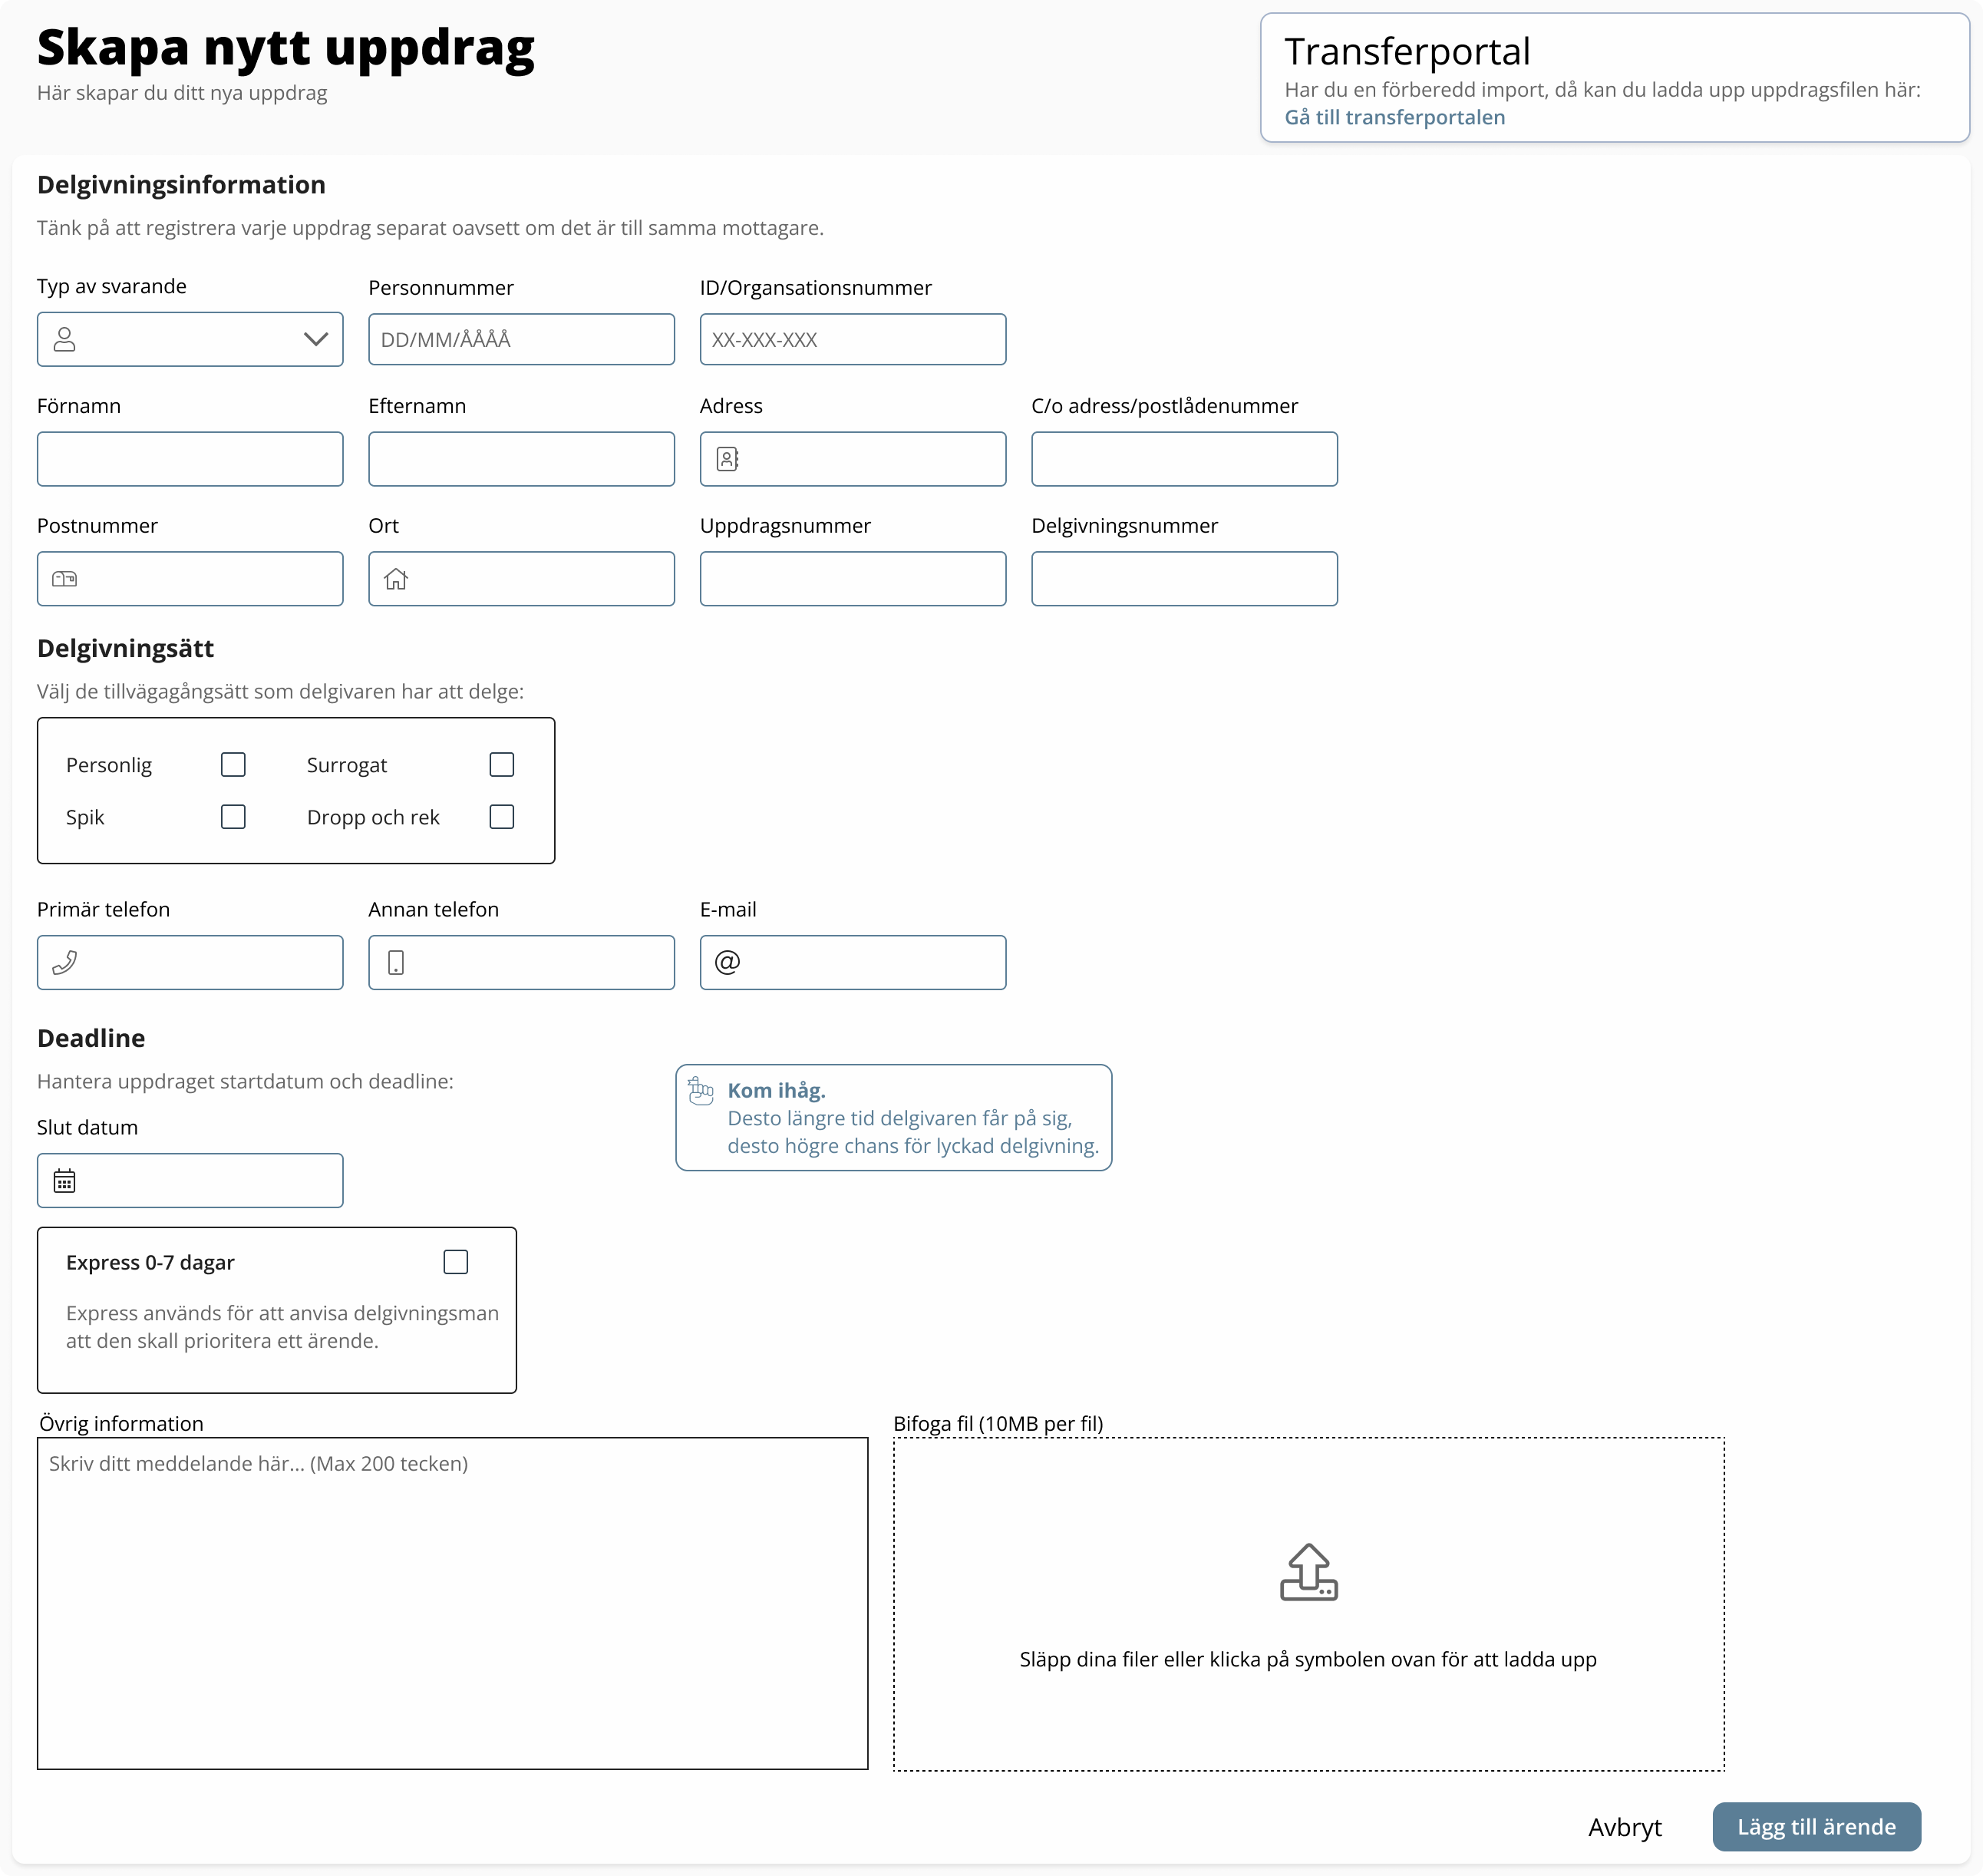Click the @ icon in E-mail field
The image size is (1983, 1876).
coord(727,962)
